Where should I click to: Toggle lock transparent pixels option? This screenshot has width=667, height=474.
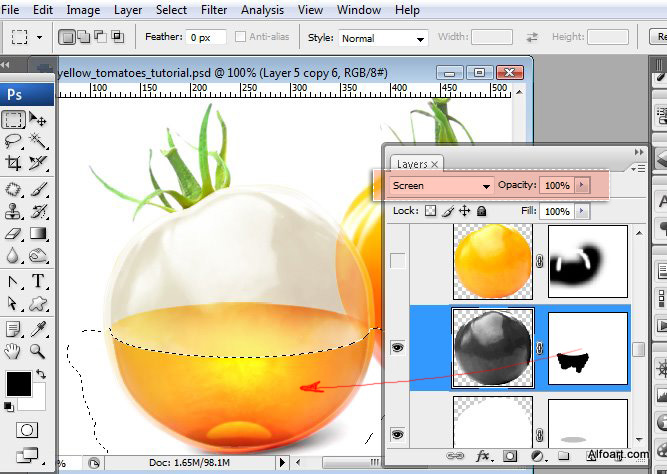coord(431,212)
